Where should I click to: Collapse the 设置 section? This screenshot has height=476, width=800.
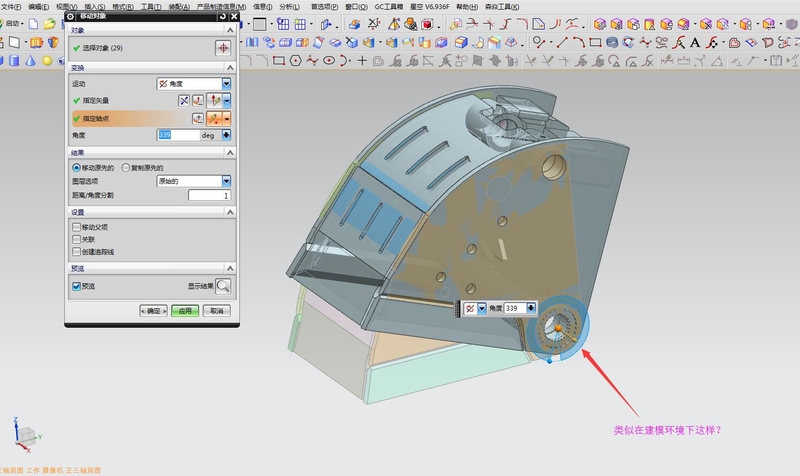(230, 212)
